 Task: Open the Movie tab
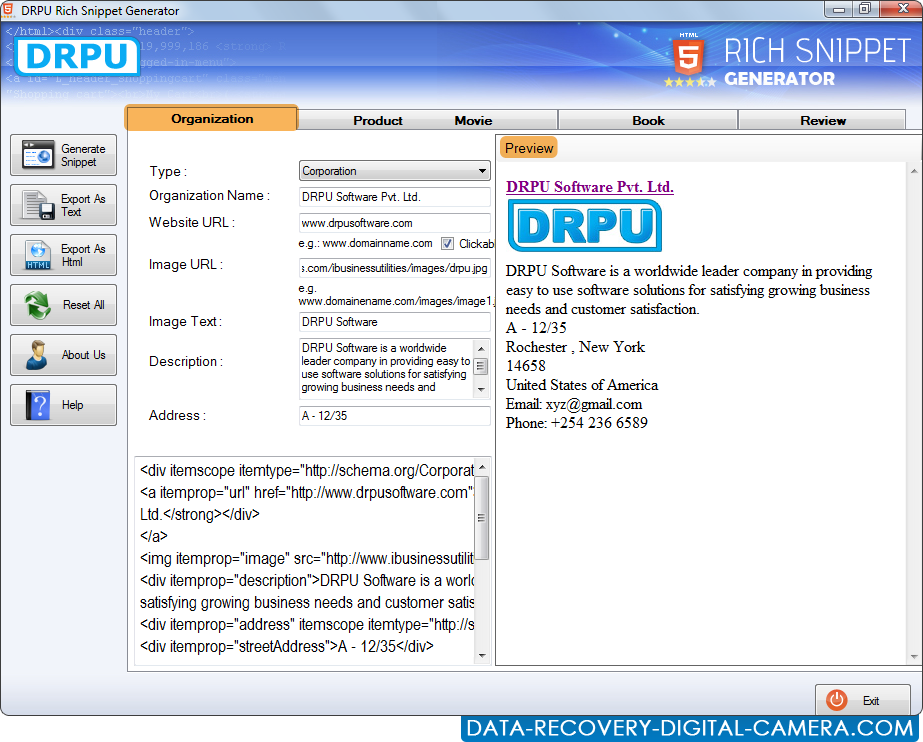[473, 121]
